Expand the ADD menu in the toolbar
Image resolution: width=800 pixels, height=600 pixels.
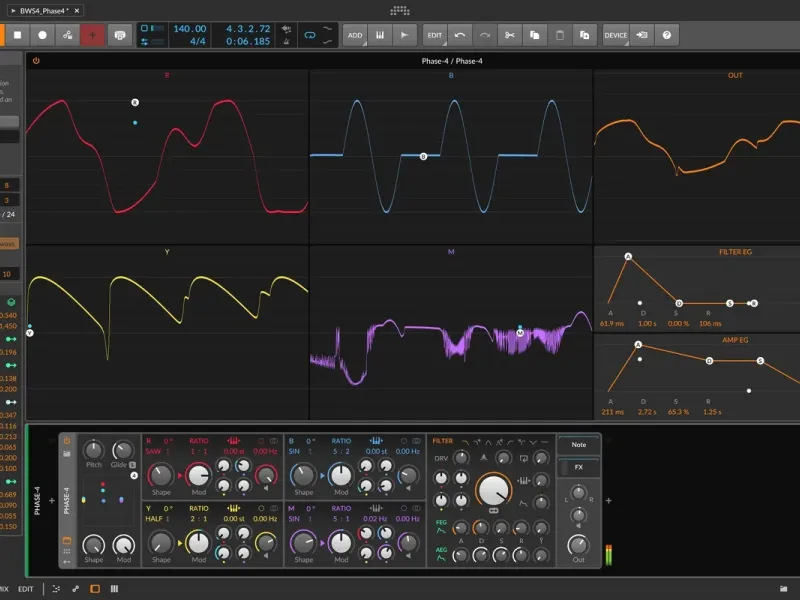coord(355,35)
